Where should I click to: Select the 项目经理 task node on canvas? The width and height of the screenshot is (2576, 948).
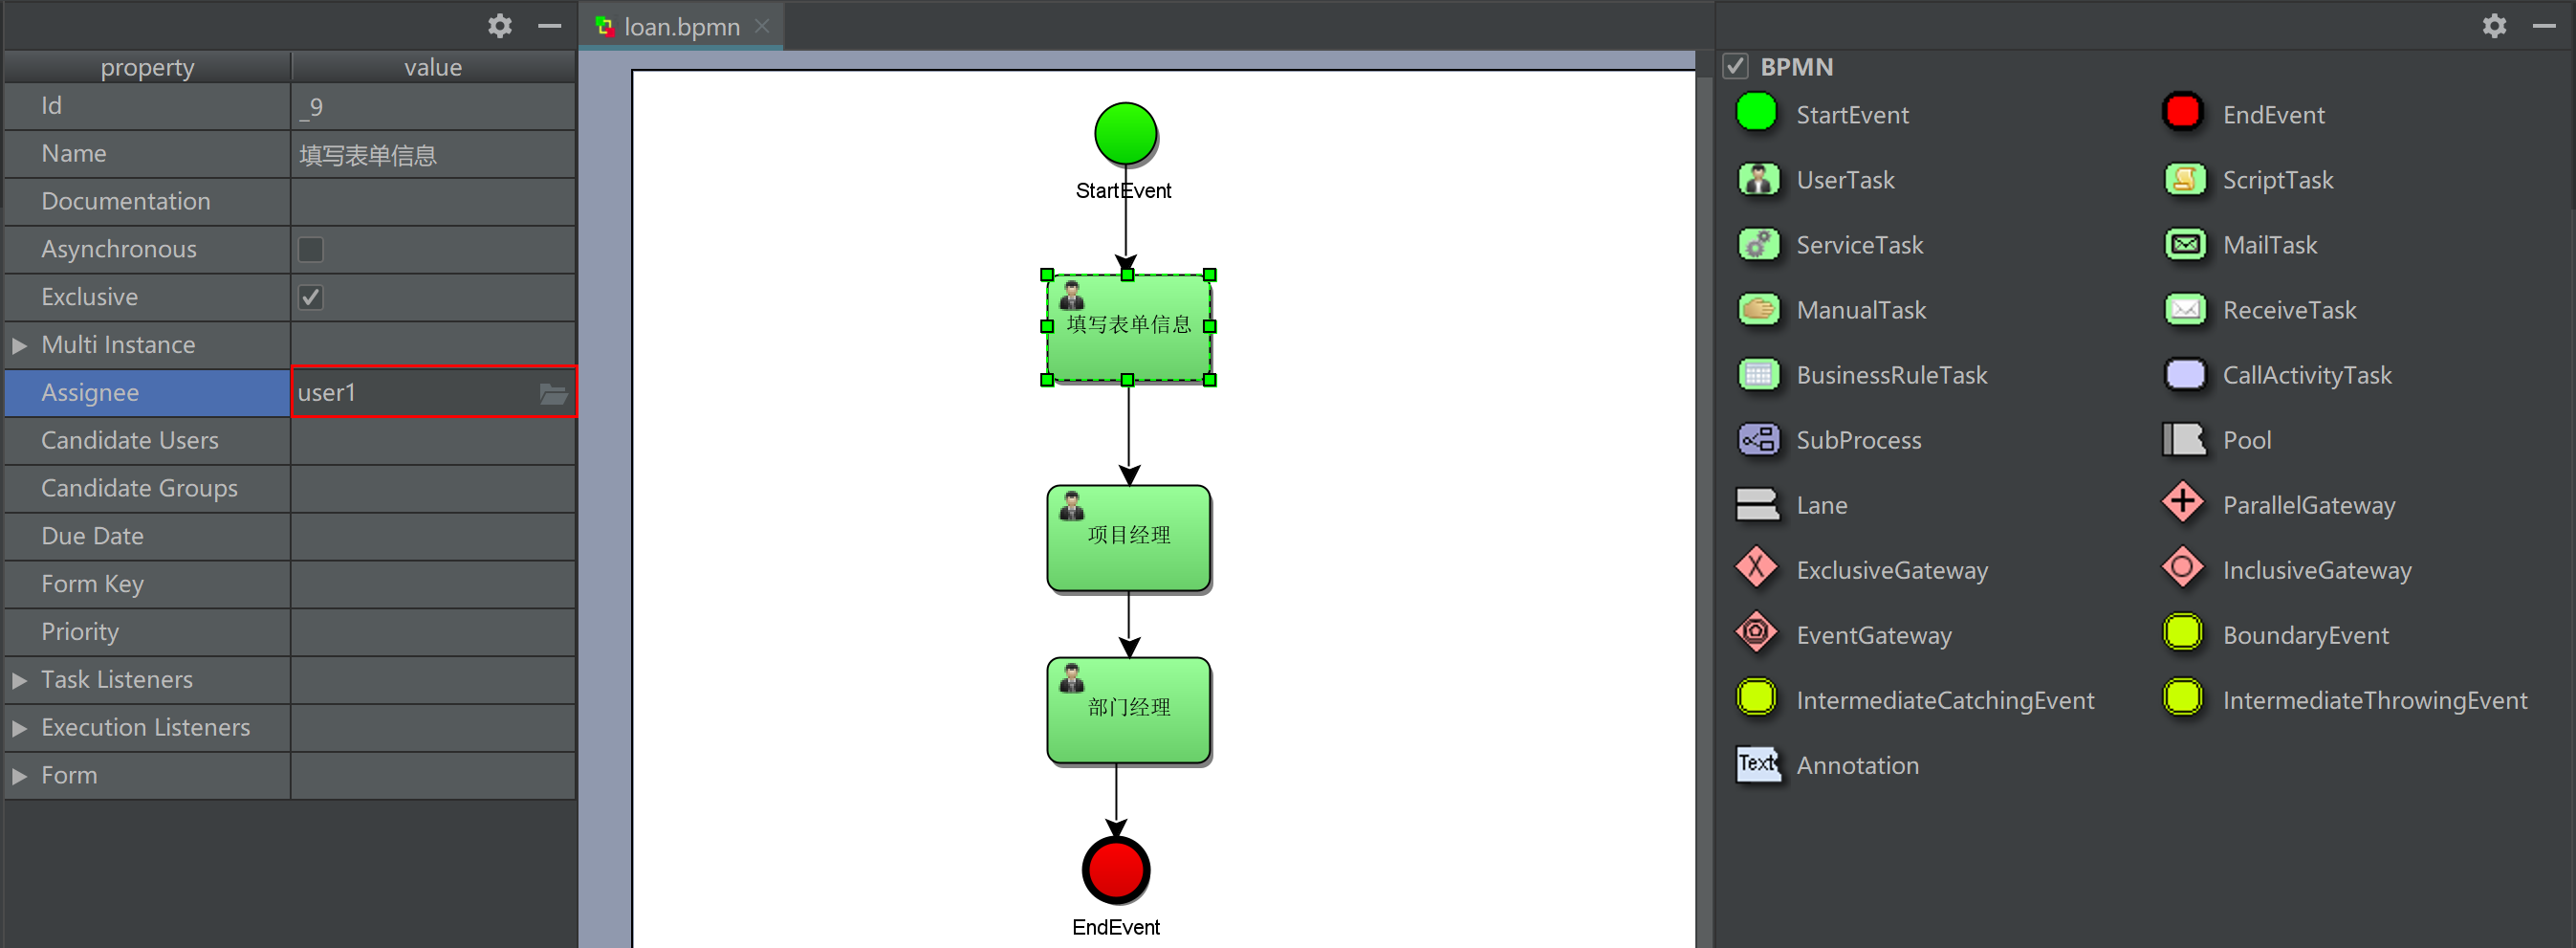click(x=1128, y=538)
